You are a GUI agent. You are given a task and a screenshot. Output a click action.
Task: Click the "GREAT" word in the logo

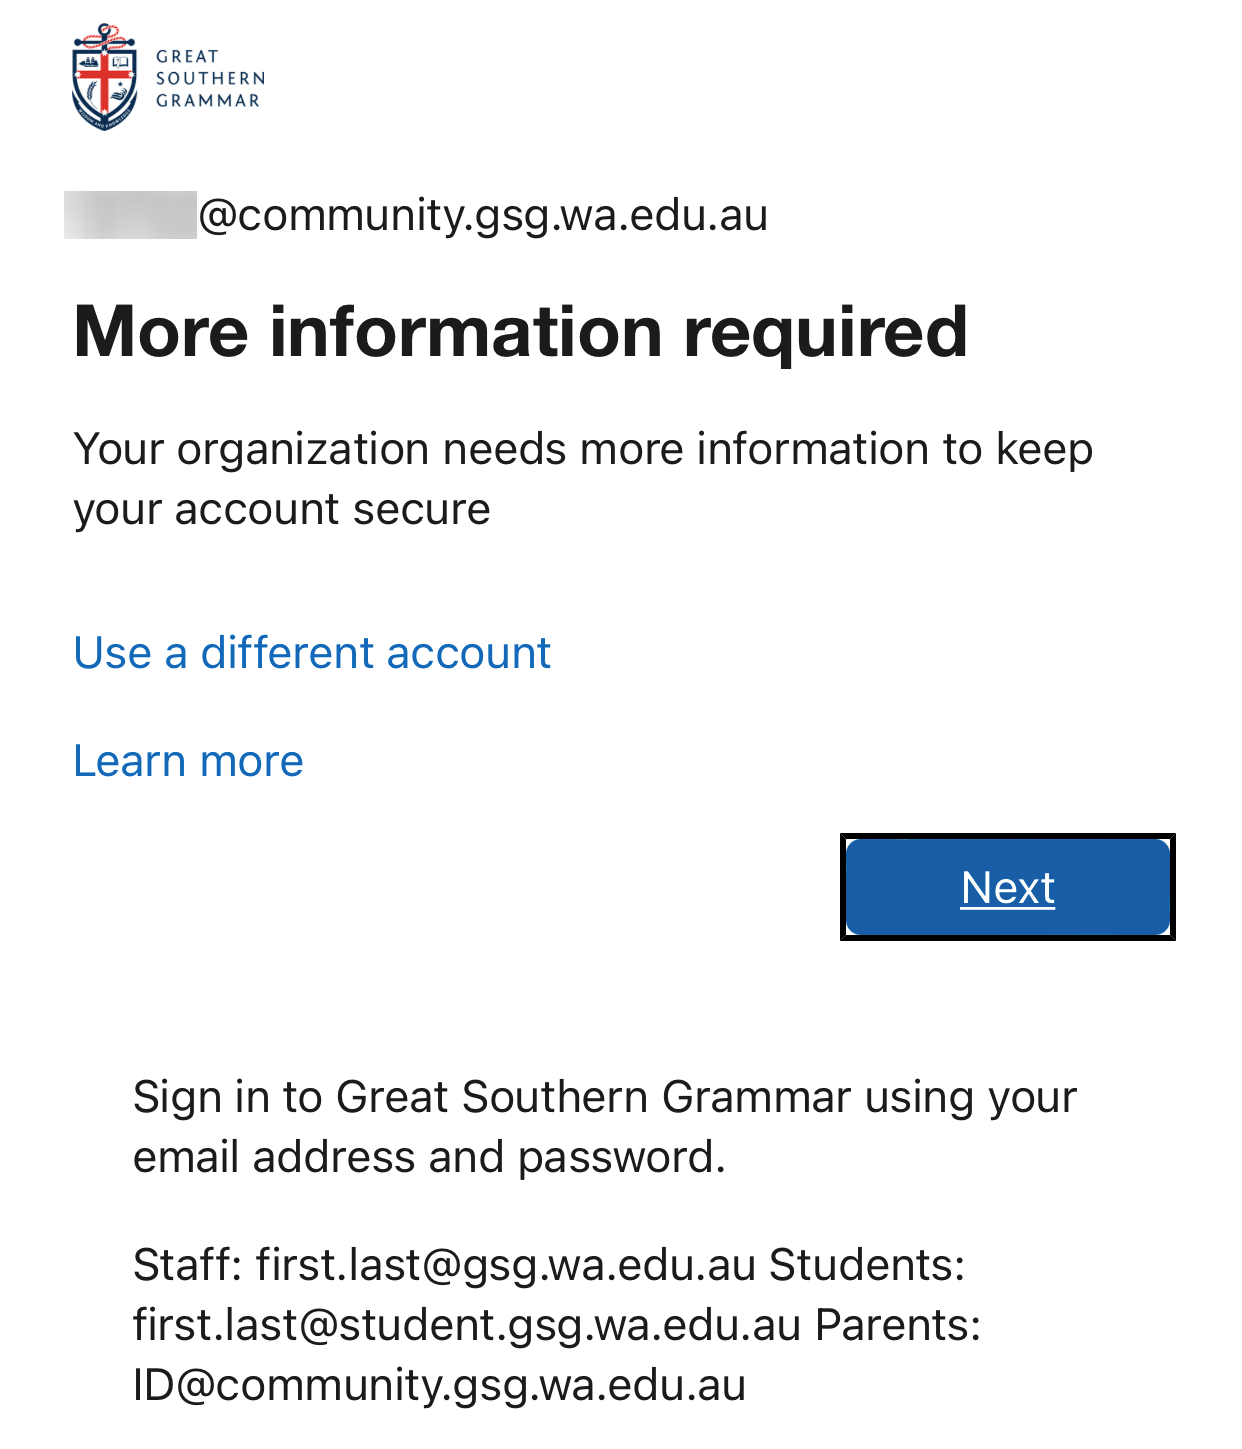tap(187, 57)
